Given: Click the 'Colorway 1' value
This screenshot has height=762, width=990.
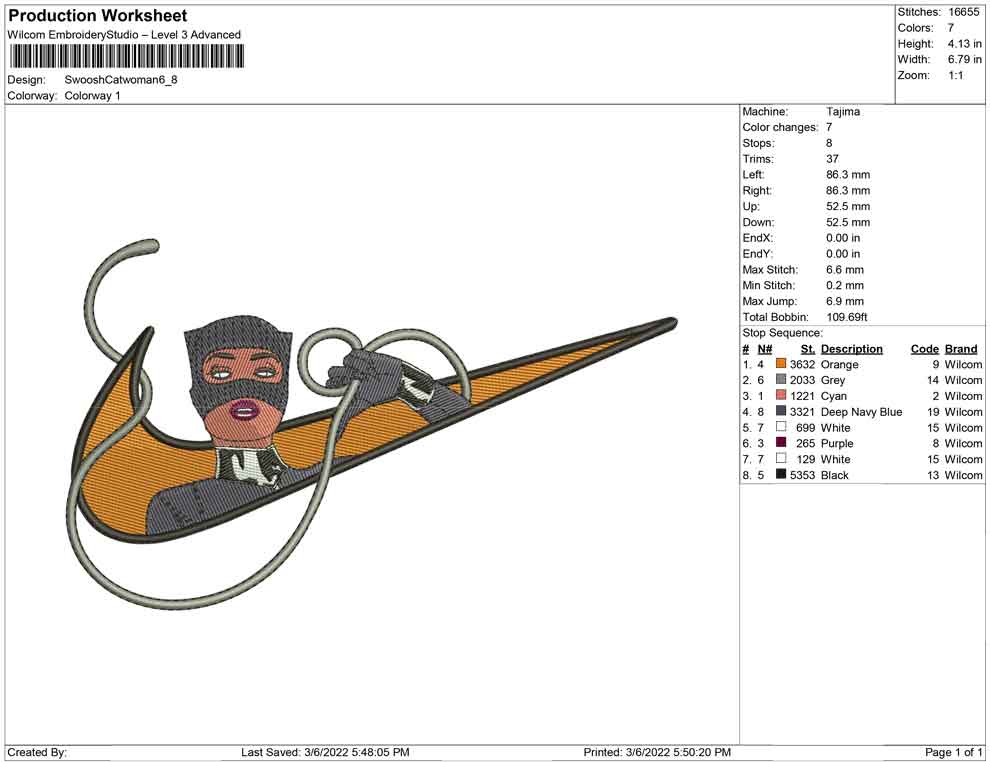Looking at the screenshot, I should 92,96.
